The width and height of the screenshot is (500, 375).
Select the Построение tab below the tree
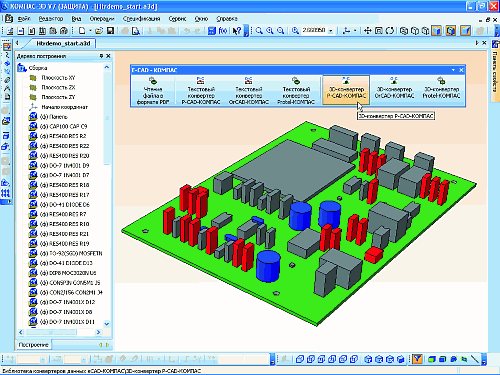[x=33, y=345]
